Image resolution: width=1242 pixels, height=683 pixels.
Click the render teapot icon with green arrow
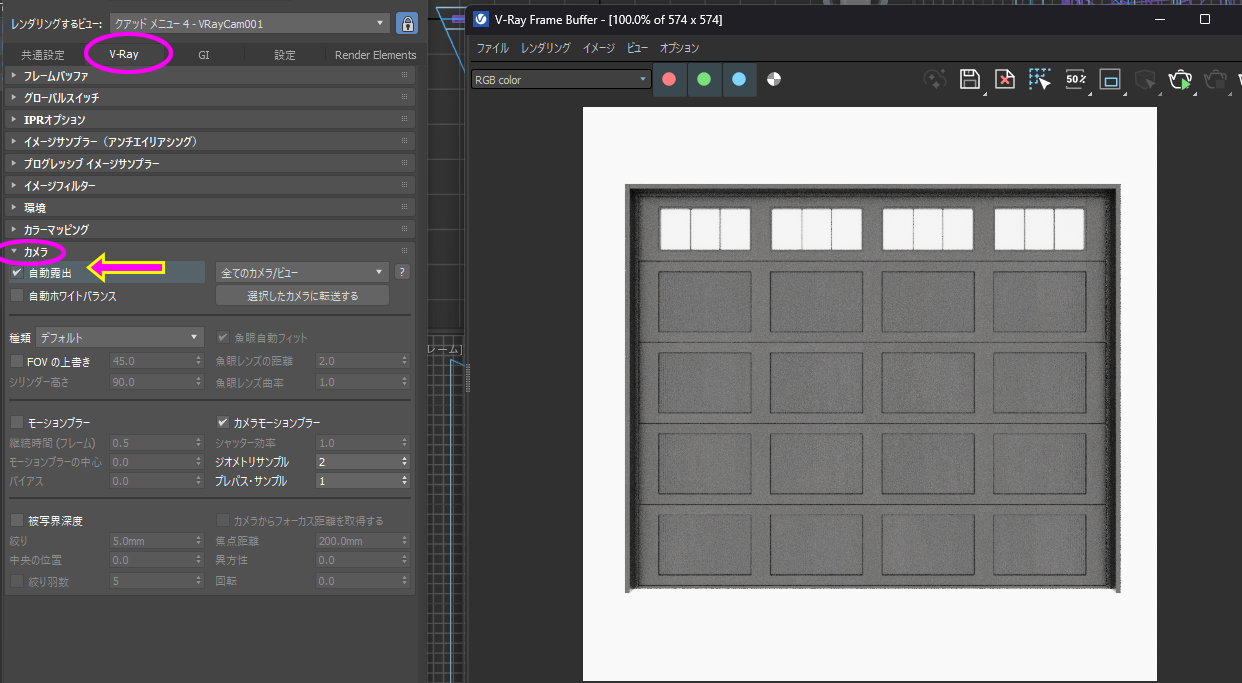coord(1180,80)
